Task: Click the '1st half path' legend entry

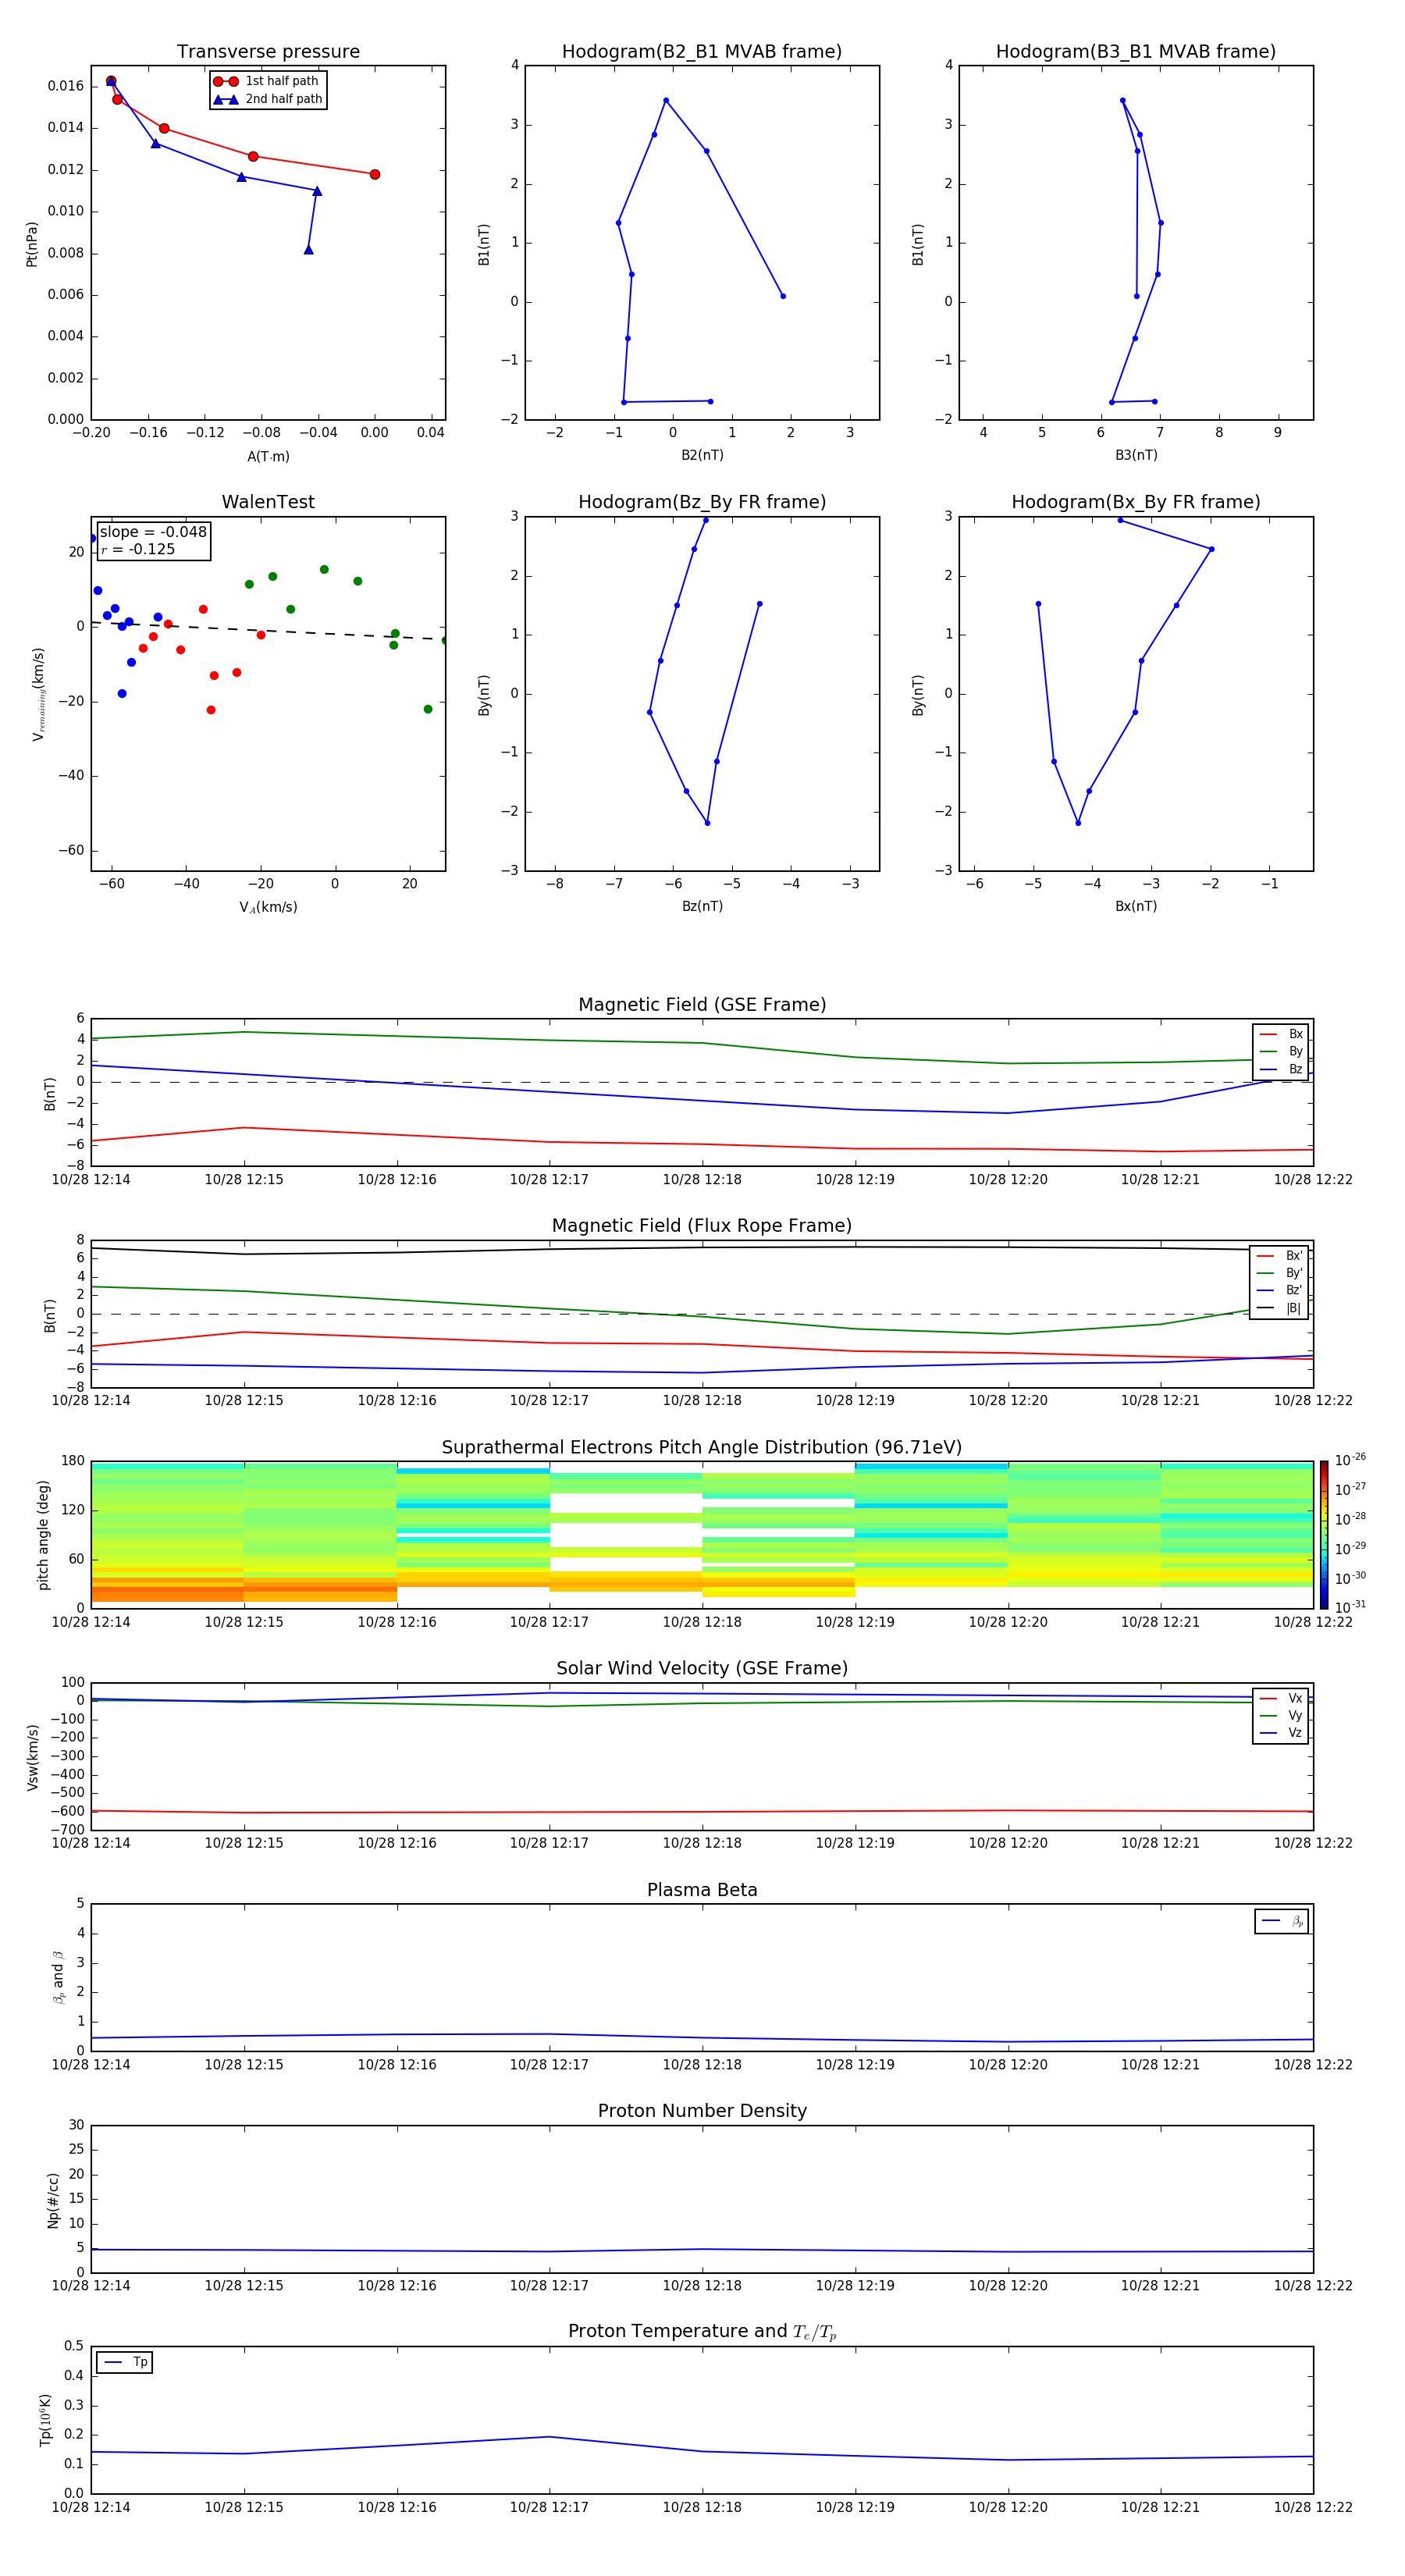Action: [266, 81]
